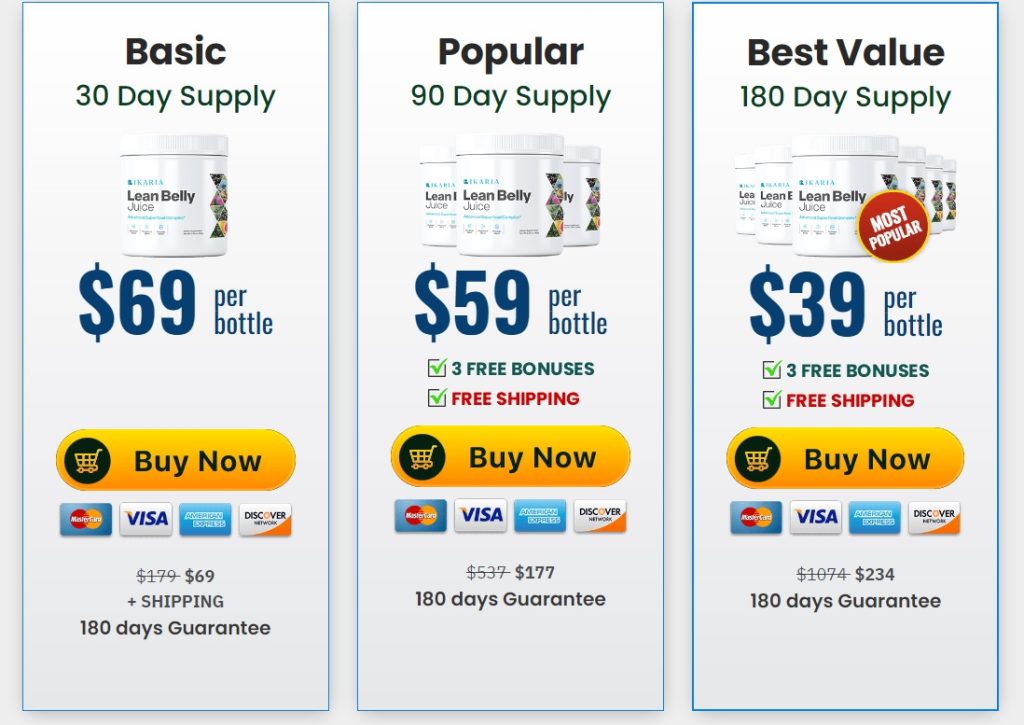Click the Discover icon under Basic plan
1024x725 pixels.
(x=265, y=519)
